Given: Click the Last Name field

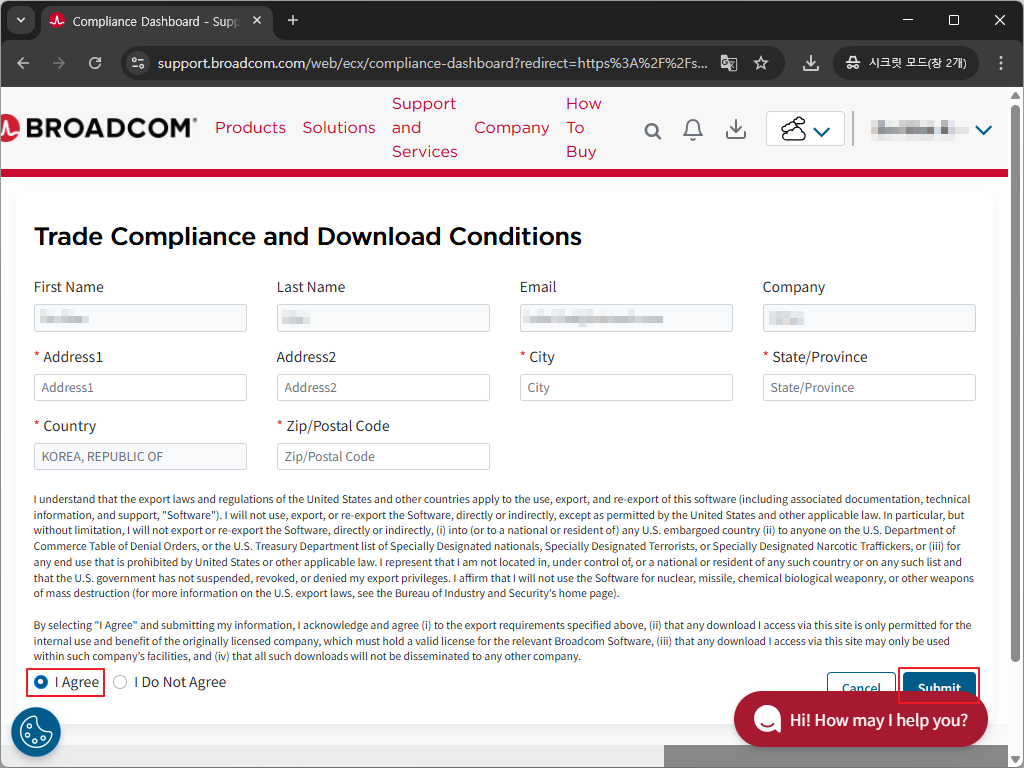Looking at the screenshot, I should coord(383,318).
